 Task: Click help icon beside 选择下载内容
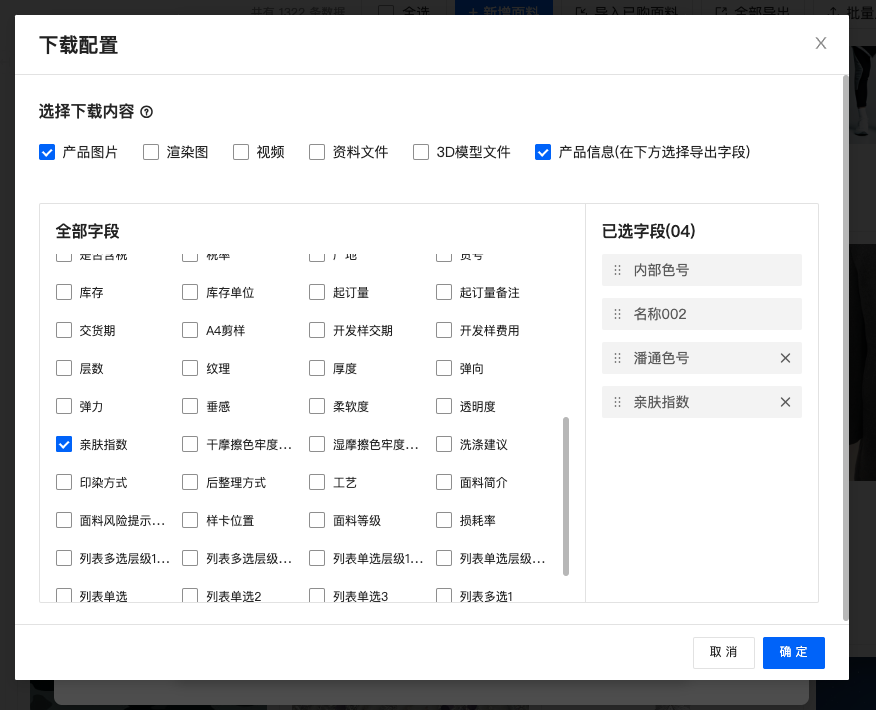[x=146, y=112]
